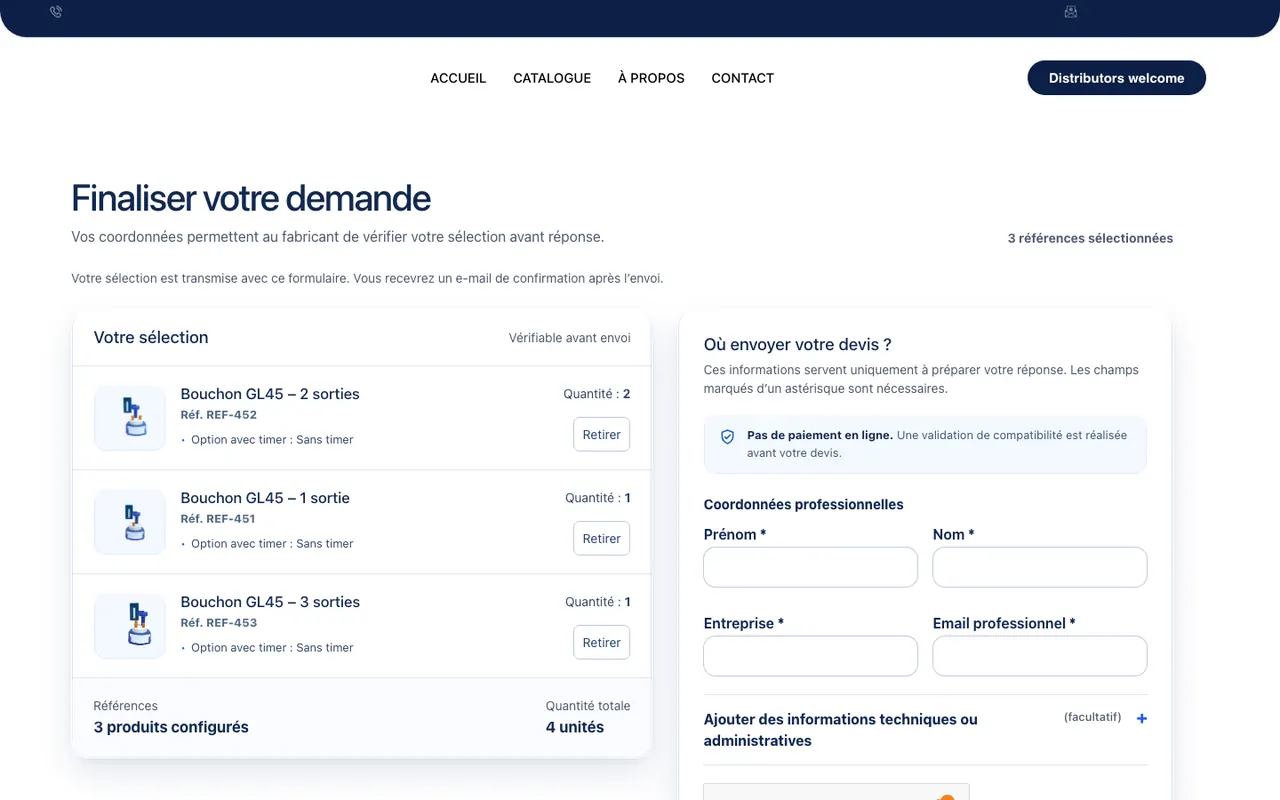Image resolution: width=1280 pixels, height=800 pixels.
Task: Click "Bouchon GL45 – 3 sorties" title
Action: point(270,602)
